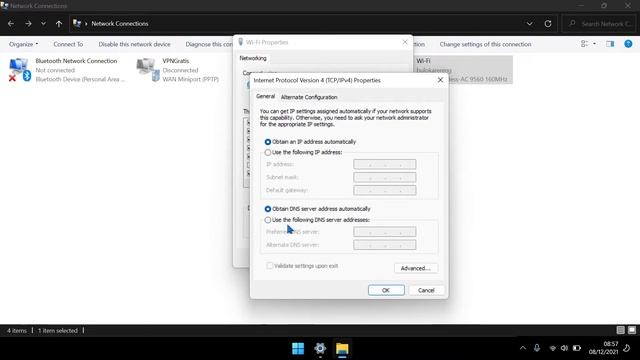Click the Preferred DNS server field
This screenshot has height=360, width=640.
[384, 232]
